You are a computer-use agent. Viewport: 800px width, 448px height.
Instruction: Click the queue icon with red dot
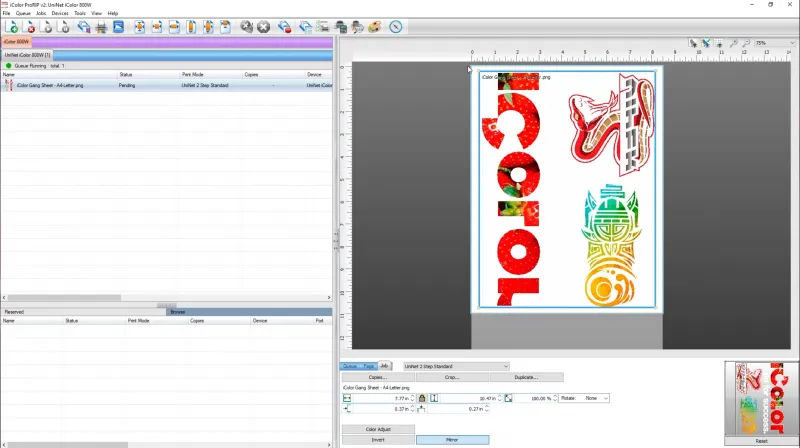pos(285,27)
